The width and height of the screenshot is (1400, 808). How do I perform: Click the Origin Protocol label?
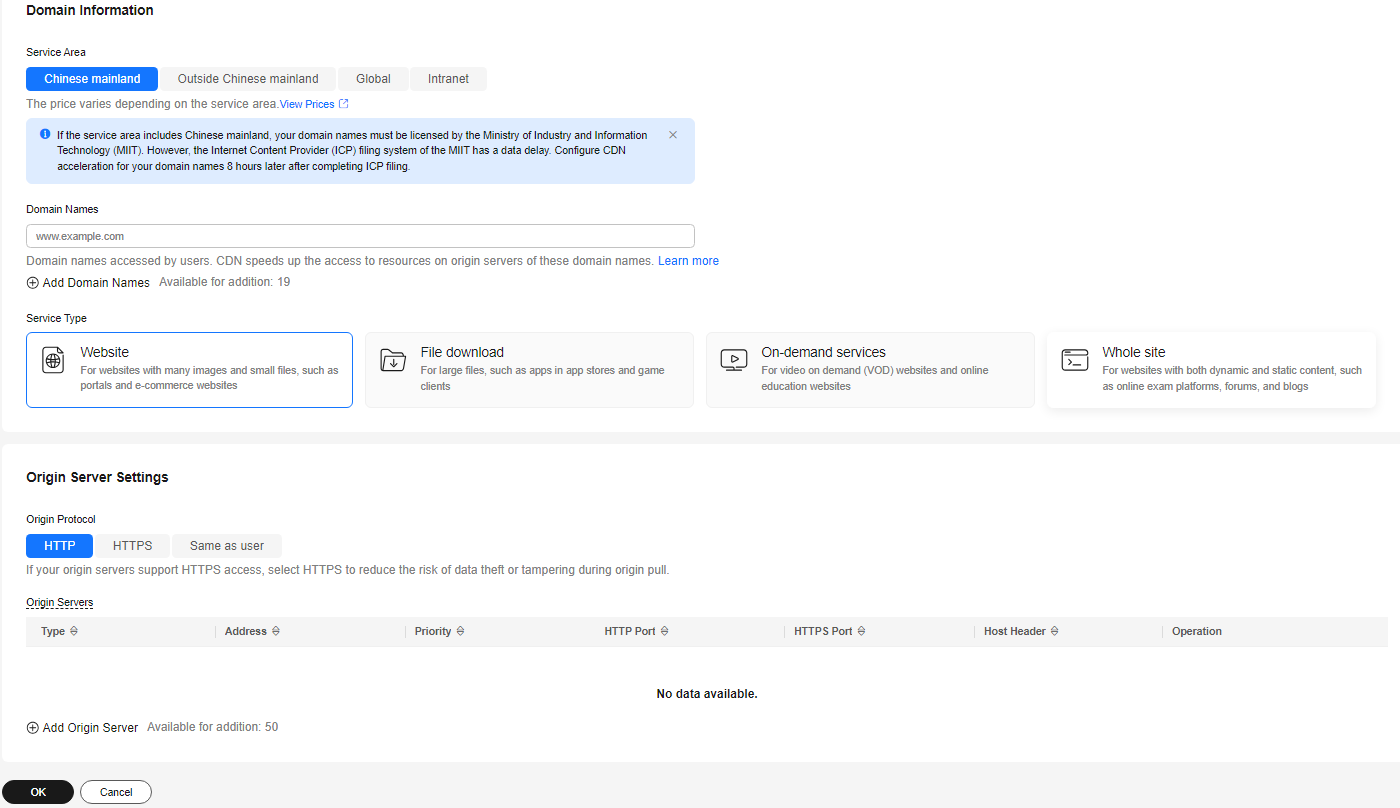point(61,519)
